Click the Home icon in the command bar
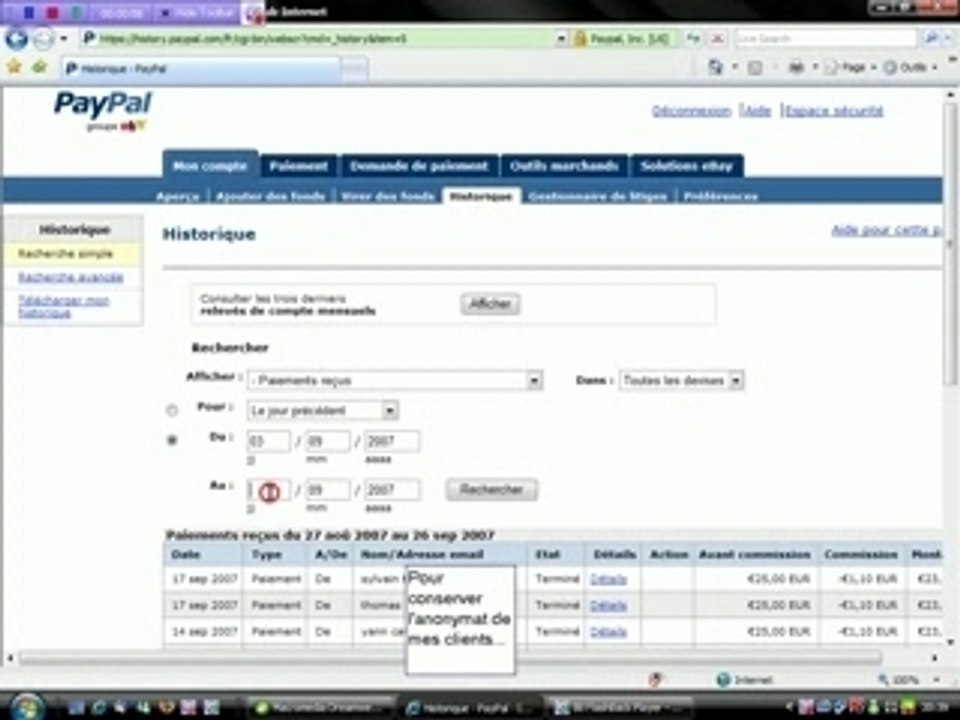The height and width of the screenshot is (720, 960). [x=716, y=67]
